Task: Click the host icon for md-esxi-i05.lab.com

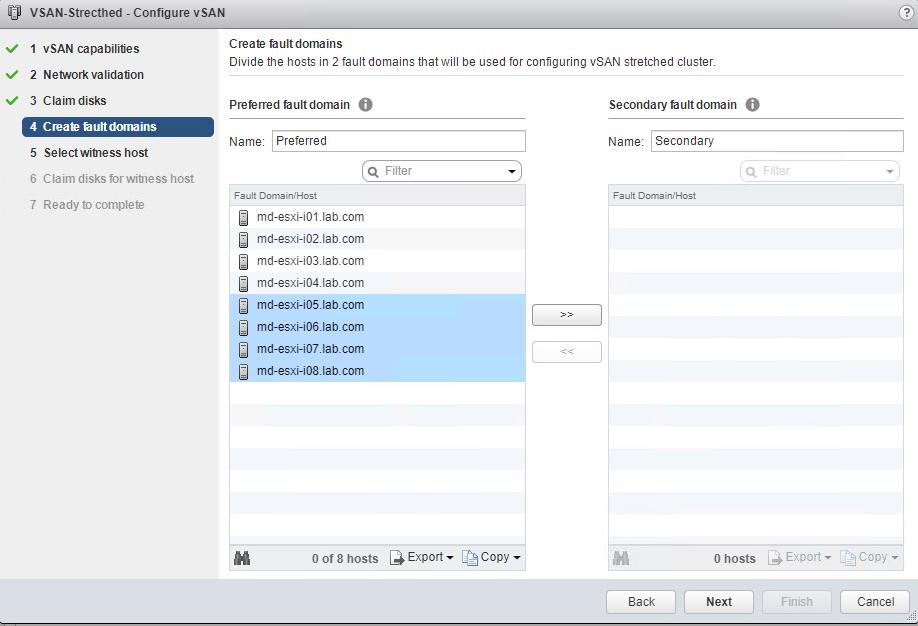Action: (x=244, y=306)
